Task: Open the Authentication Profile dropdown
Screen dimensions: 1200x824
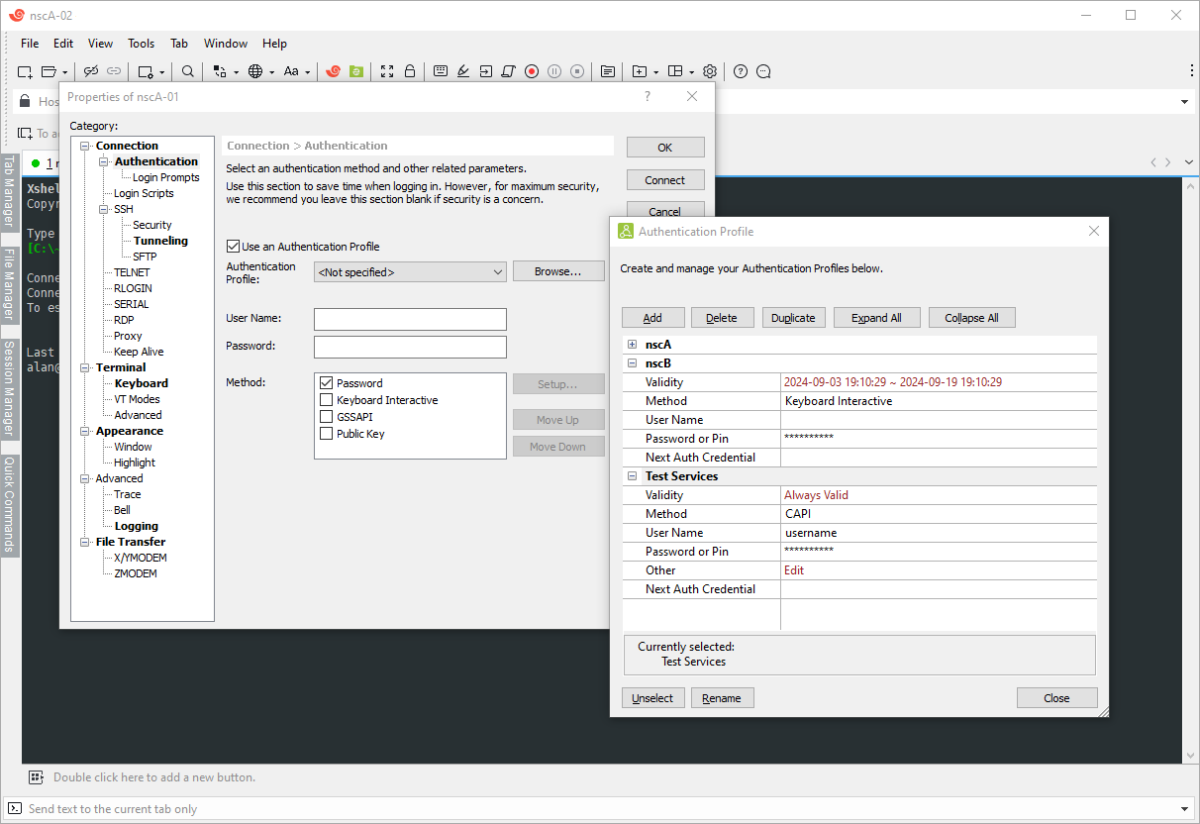Action: point(410,272)
